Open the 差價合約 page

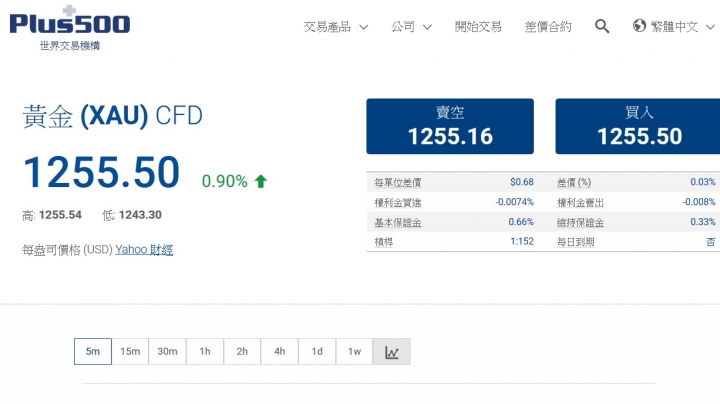click(548, 27)
